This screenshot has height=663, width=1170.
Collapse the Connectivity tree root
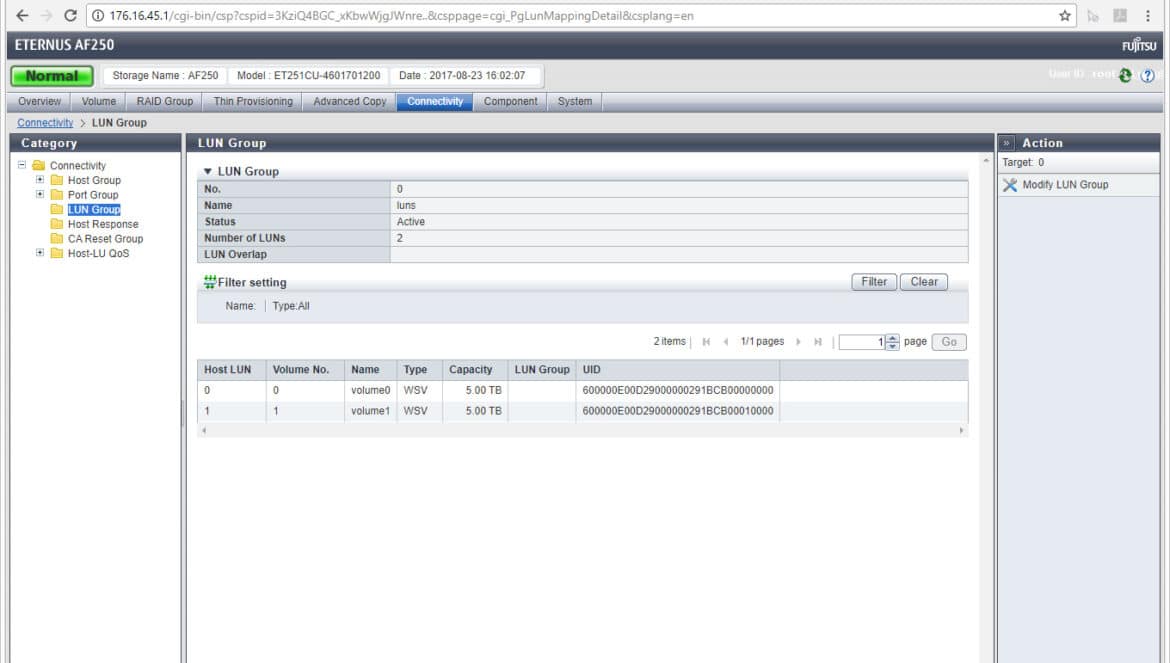point(22,165)
